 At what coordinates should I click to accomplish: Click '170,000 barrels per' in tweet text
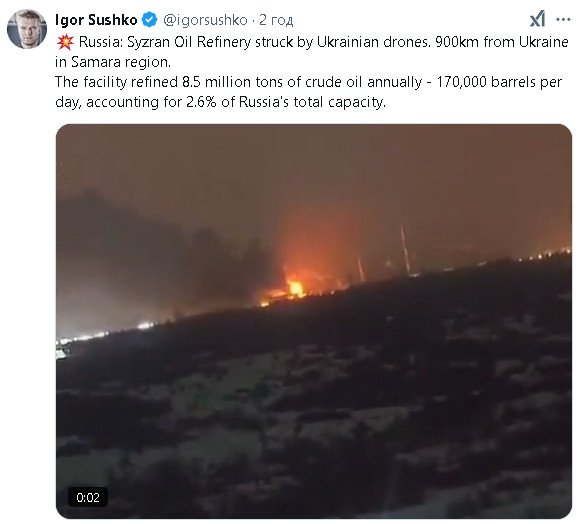coord(499,82)
